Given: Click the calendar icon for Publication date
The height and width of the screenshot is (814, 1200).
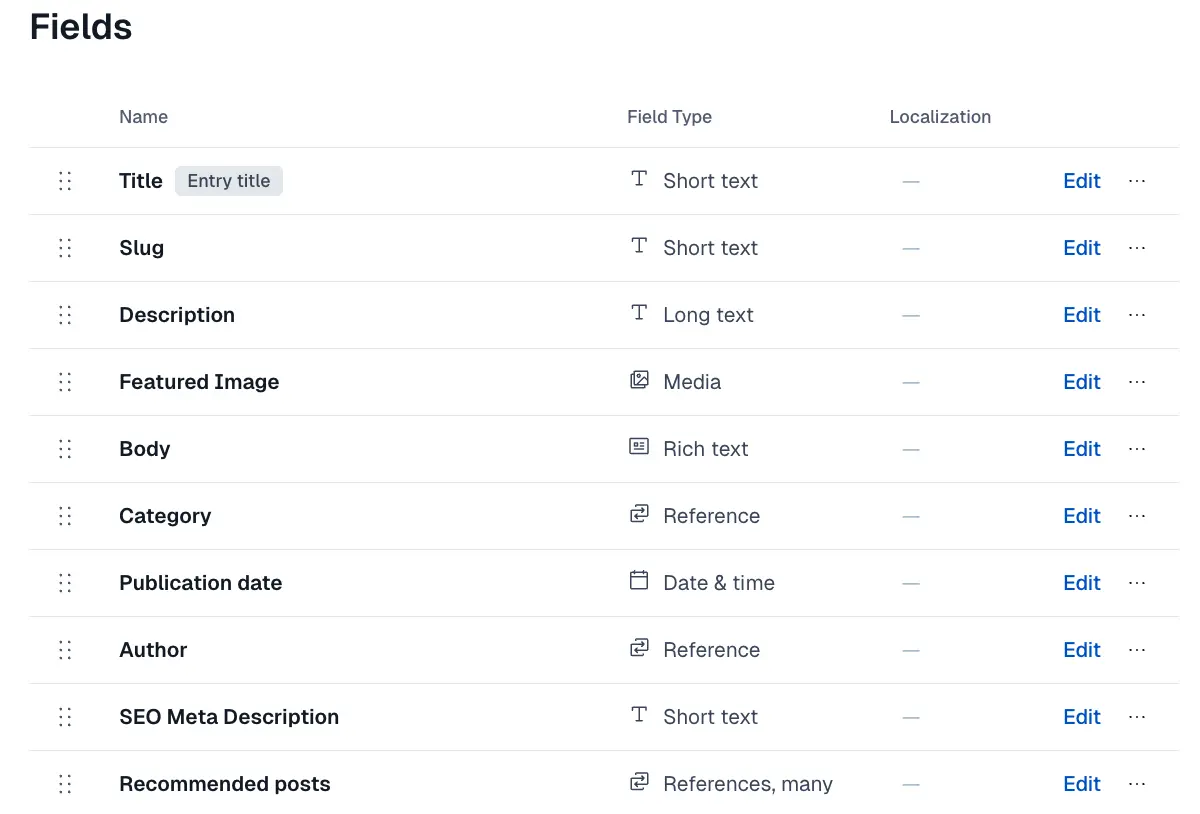Looking at the screenshot, I should click(x=639, y=581).
